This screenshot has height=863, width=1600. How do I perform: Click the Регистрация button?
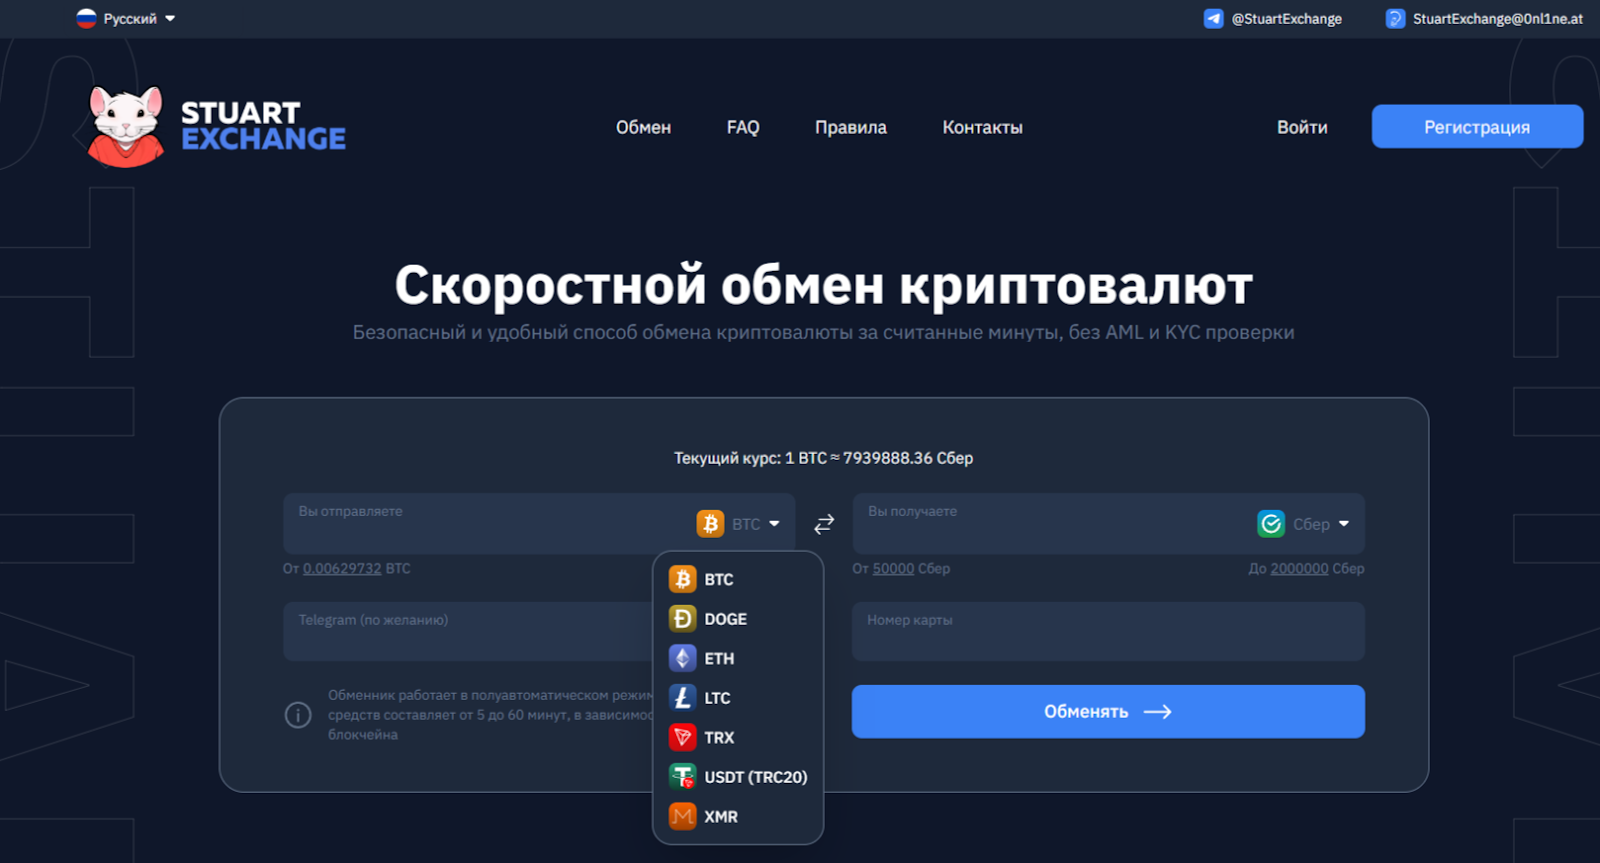point(1477,126)
